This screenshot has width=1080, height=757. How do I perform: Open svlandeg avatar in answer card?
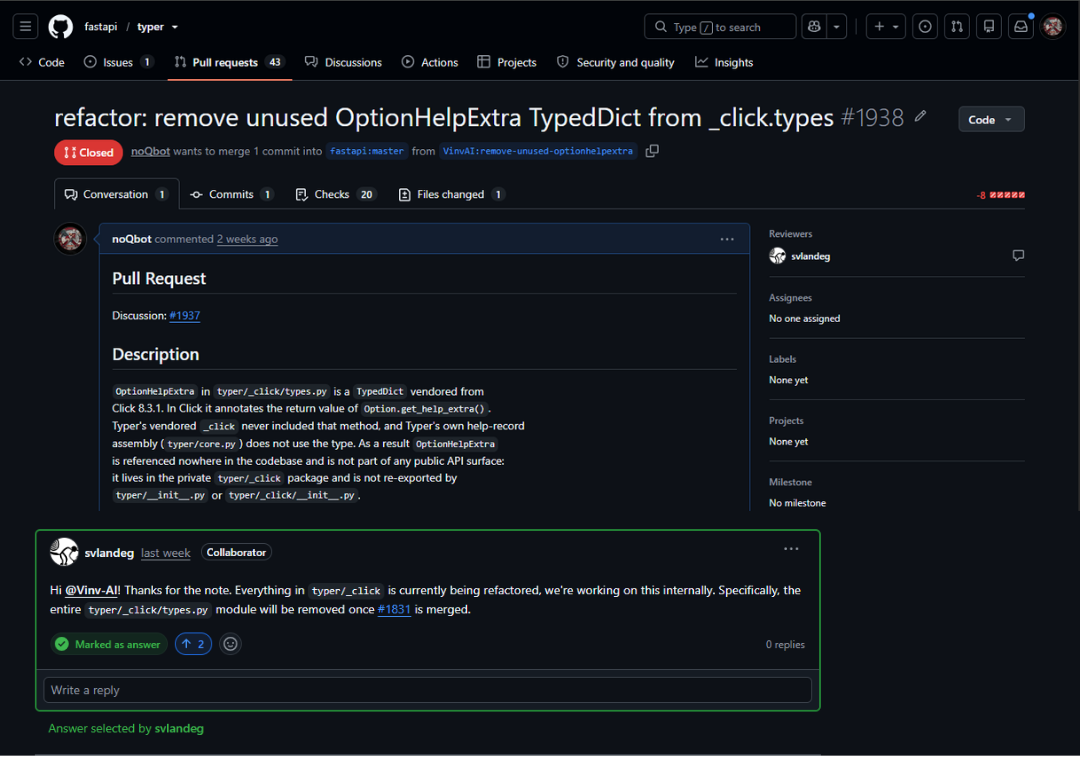point(64,552)
